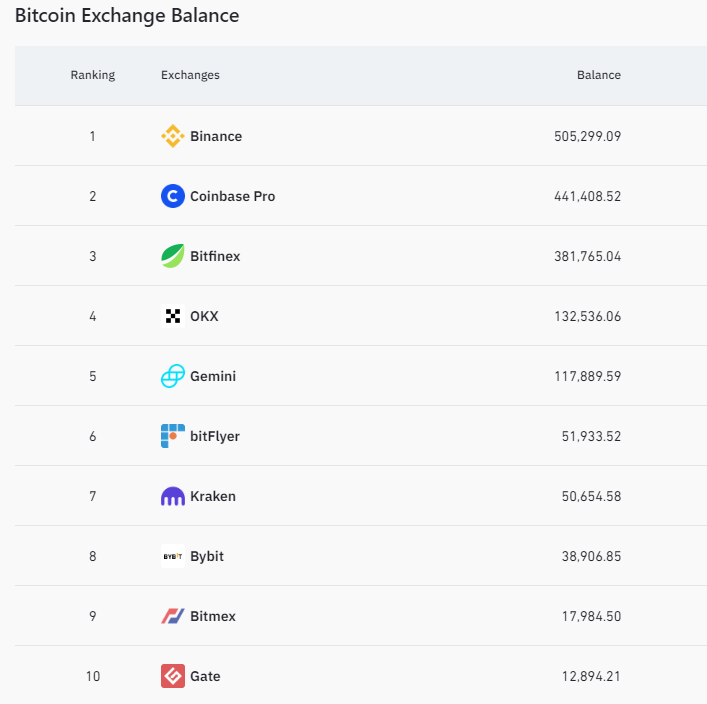Select the Gemini exchange name
Viewport: 707px width, 704px height.
click(x=213, y=376)
